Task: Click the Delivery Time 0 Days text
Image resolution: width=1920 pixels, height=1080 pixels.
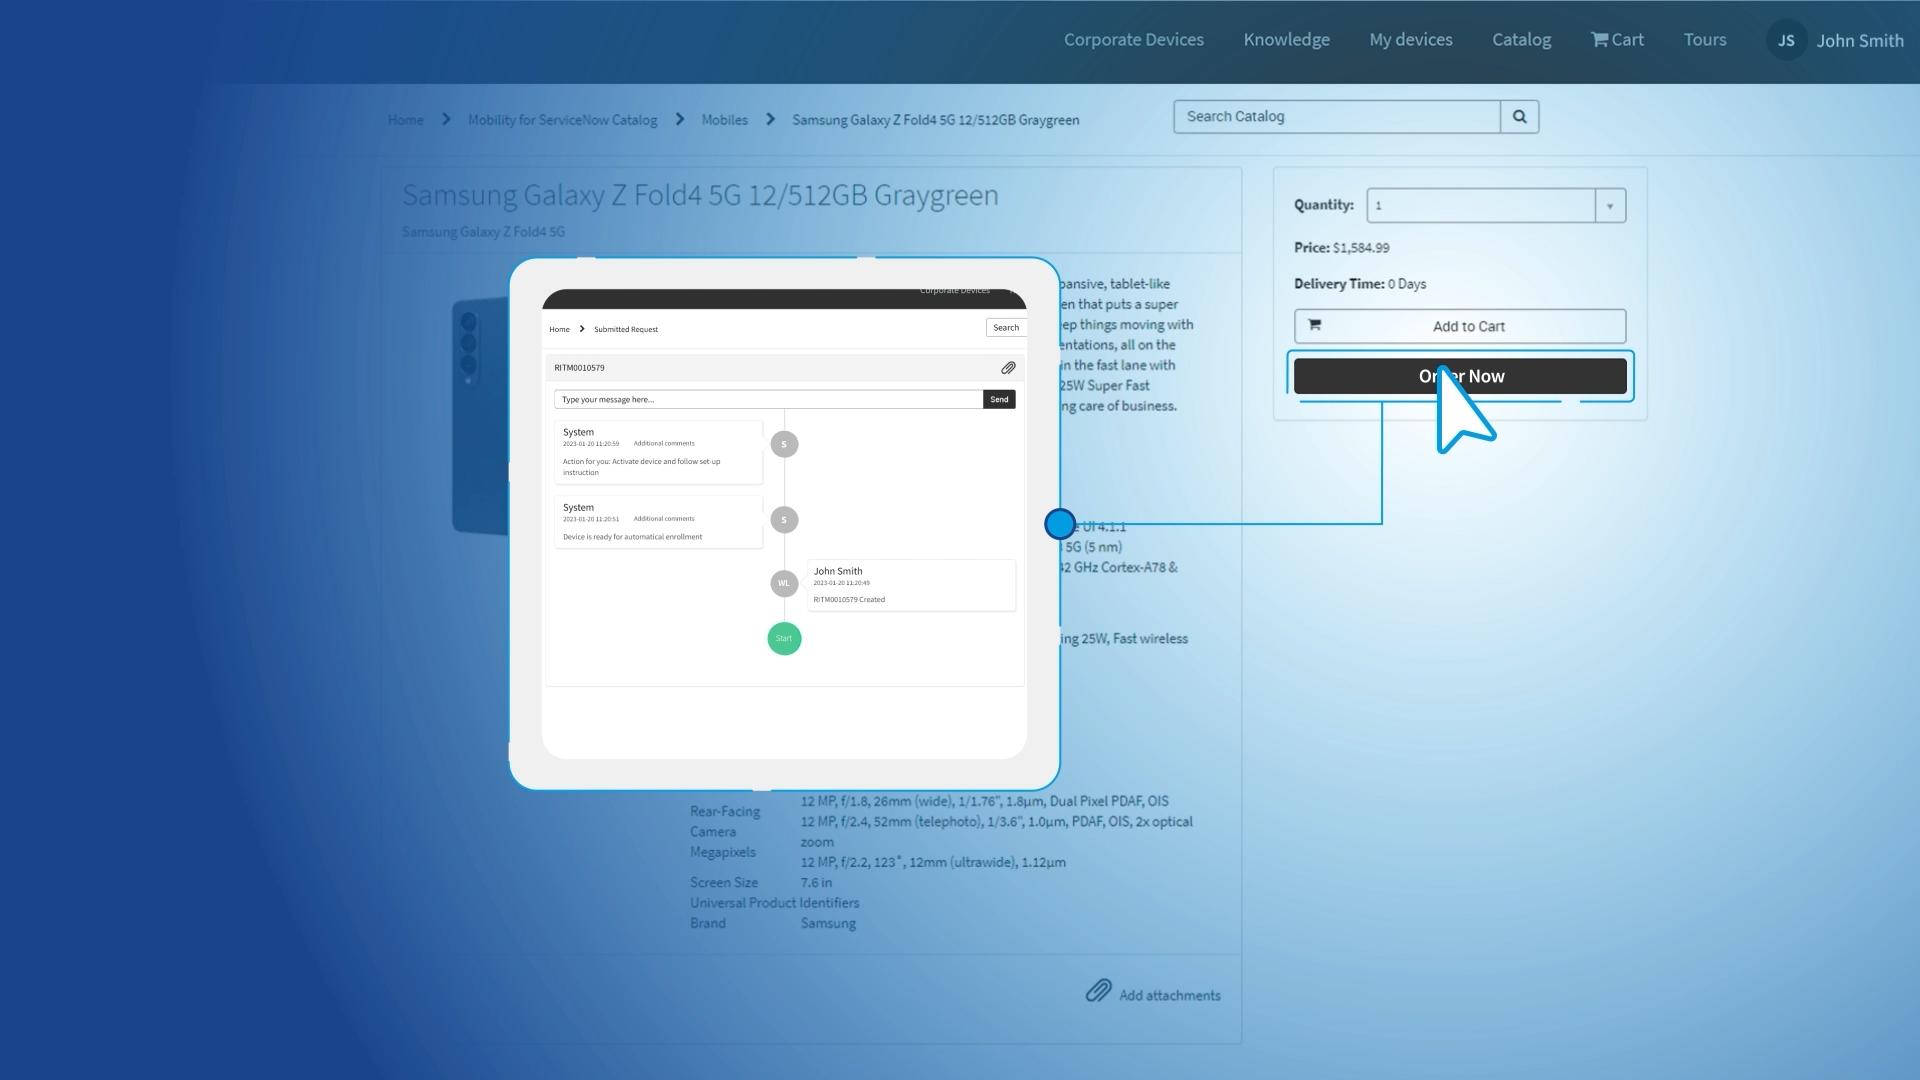Action: pos(1360,284)
